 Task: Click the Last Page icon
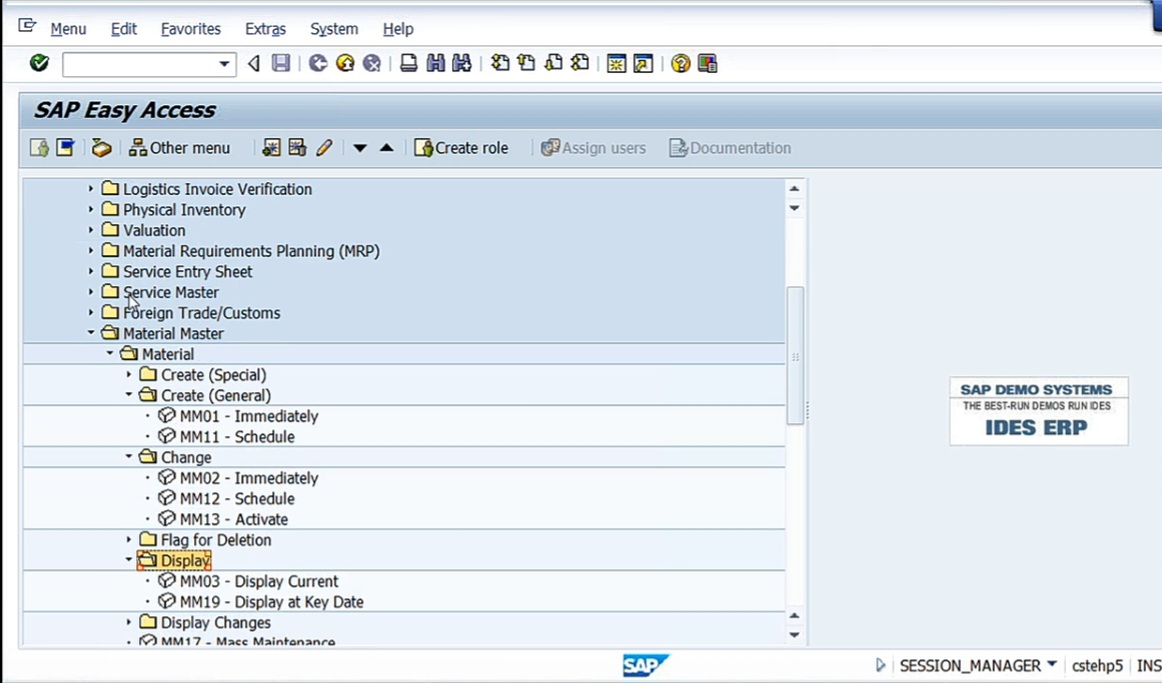pyautogui.click(x=580, y=64)
